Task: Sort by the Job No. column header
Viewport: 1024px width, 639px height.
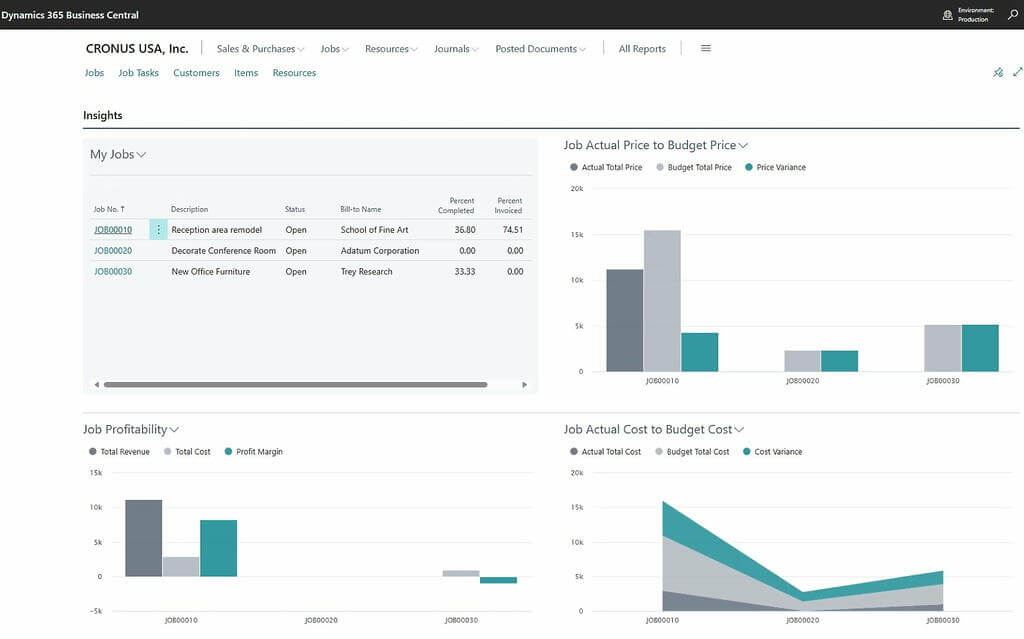Action: pyautogui.click(x=108, y=209)
